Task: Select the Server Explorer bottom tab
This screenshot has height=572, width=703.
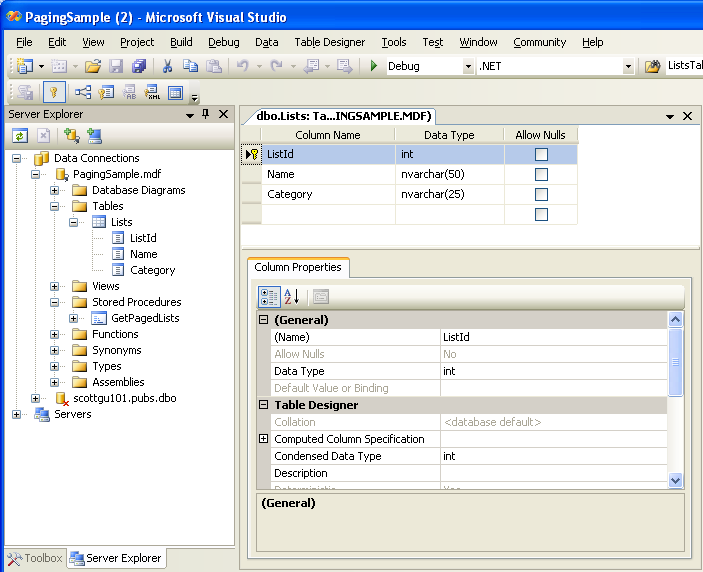Action: pyautogui.click(x=116, y=558)
